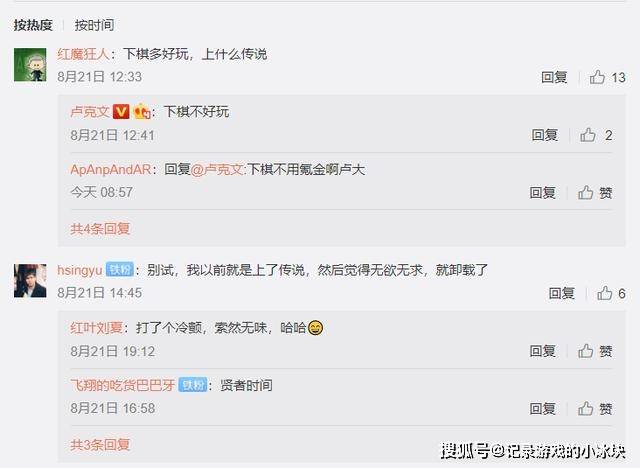The width and height of the screenshot is (640, 468).
Task: Open the @卢克文 mention link
Action: (217, 169)
